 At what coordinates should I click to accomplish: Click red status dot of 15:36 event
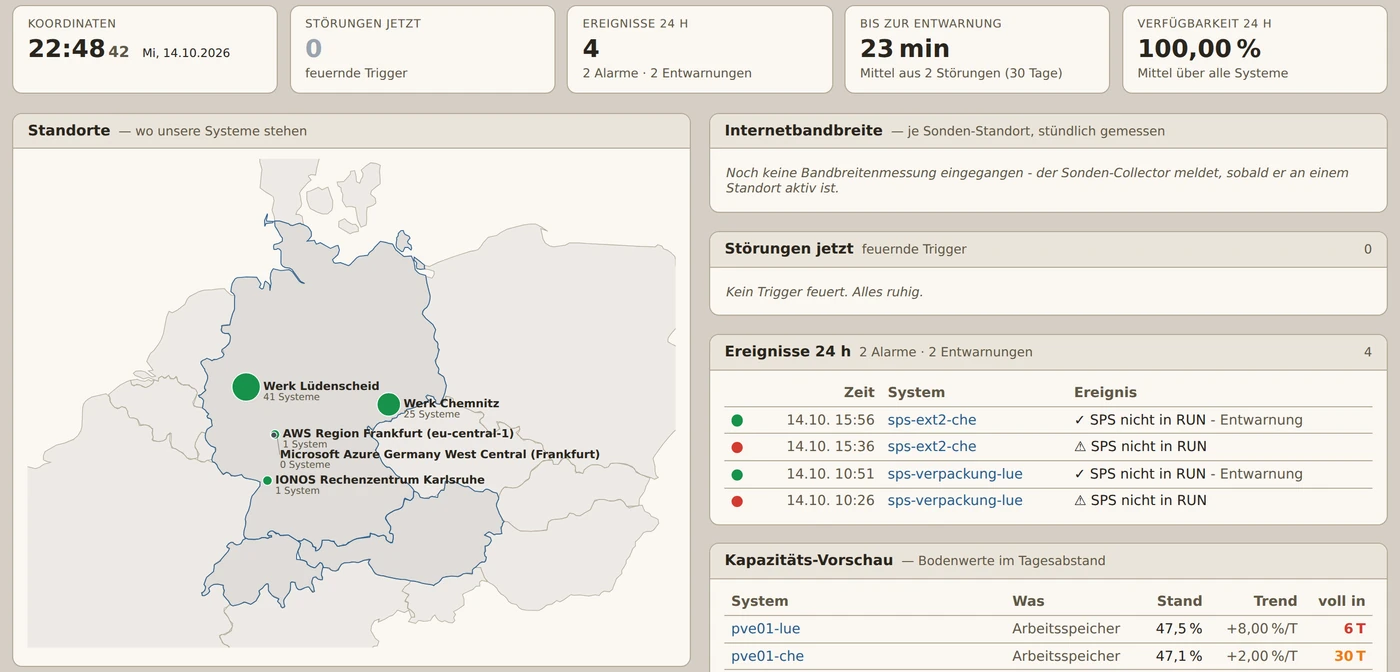737,448
